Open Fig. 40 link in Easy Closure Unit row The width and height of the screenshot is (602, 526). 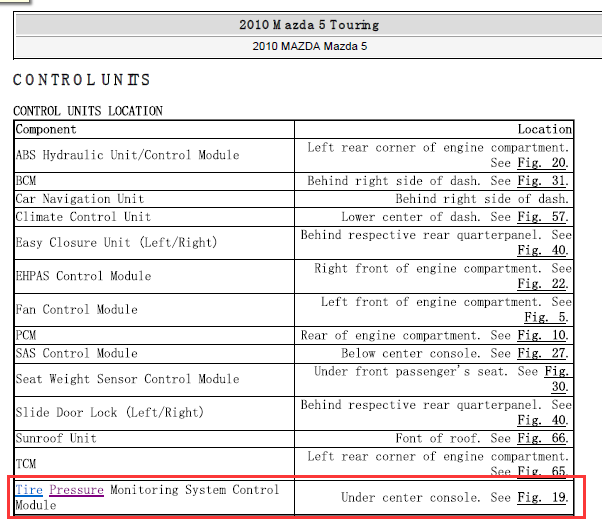[x=542, y=250]
